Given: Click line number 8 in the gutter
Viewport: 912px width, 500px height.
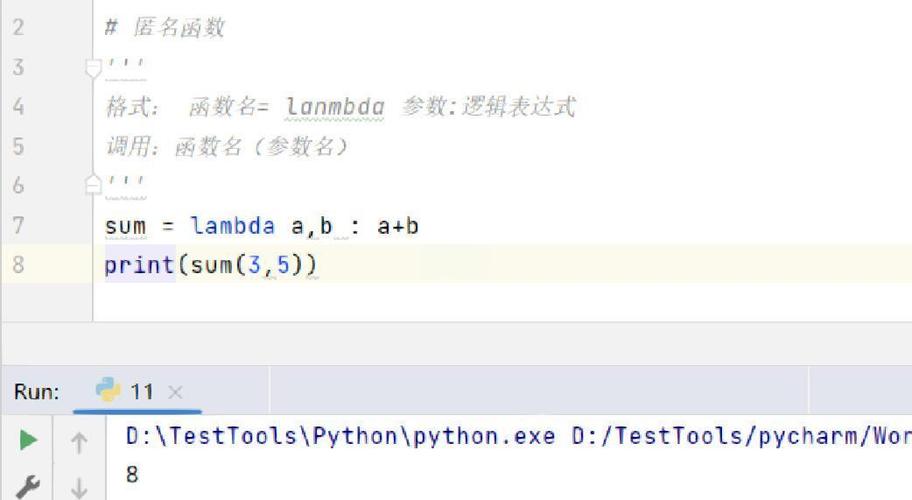Looking at the screenshot, I should pos(18,266).
